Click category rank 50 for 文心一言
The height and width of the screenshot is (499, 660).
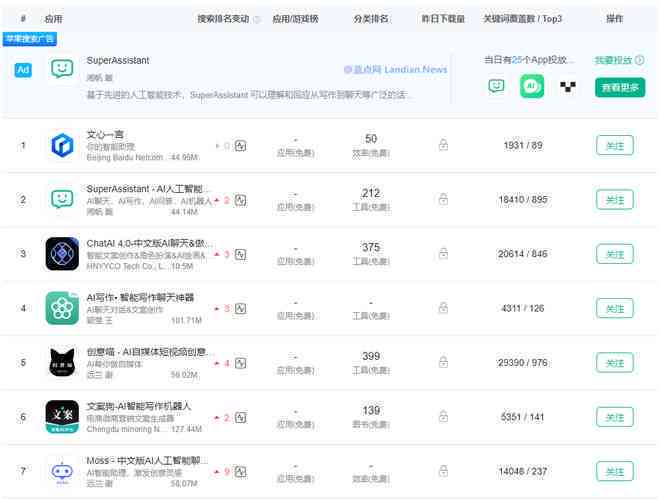coord(371,139)
